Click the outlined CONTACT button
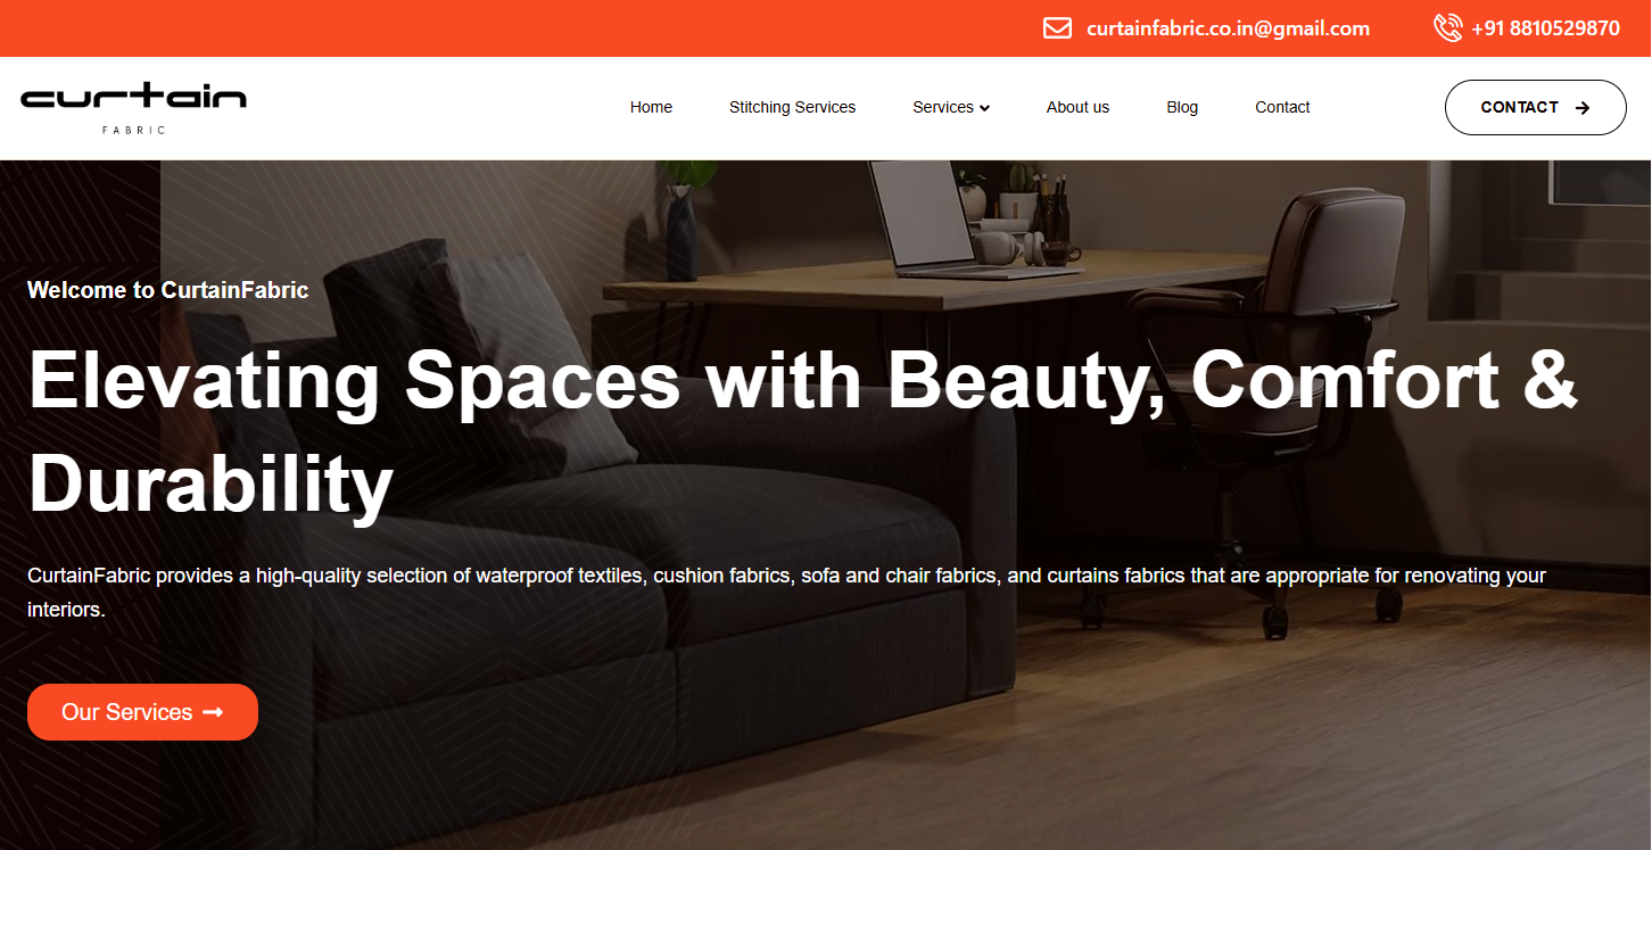 [x=1535, y=107]
